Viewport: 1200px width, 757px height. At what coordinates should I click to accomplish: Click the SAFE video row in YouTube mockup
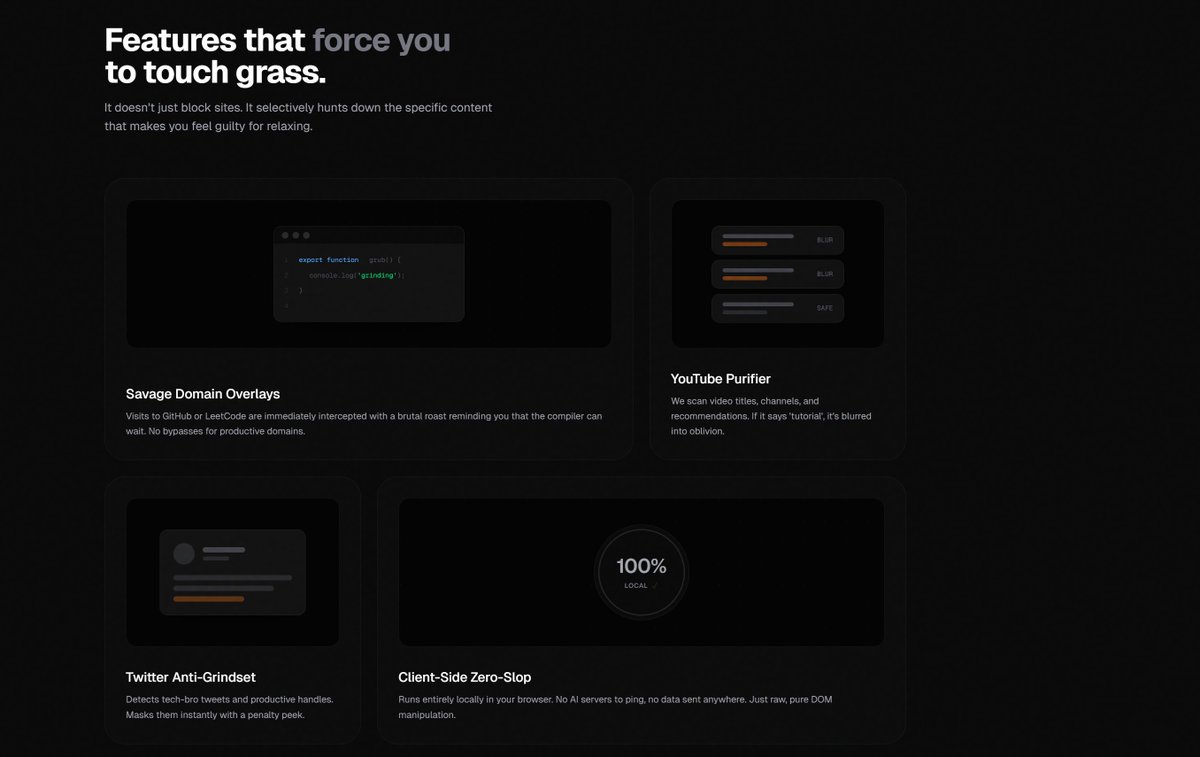coord(777,308)
